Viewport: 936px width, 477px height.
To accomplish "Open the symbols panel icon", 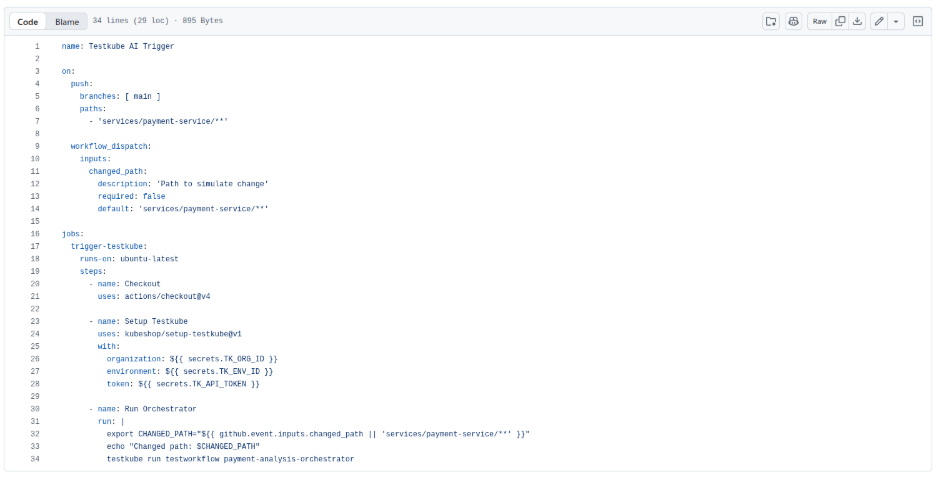I will (918, 21).
